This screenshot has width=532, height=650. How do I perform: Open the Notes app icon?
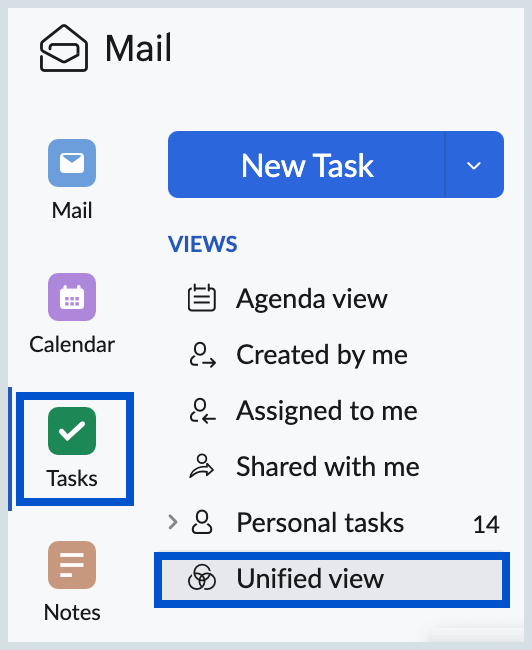72,565
